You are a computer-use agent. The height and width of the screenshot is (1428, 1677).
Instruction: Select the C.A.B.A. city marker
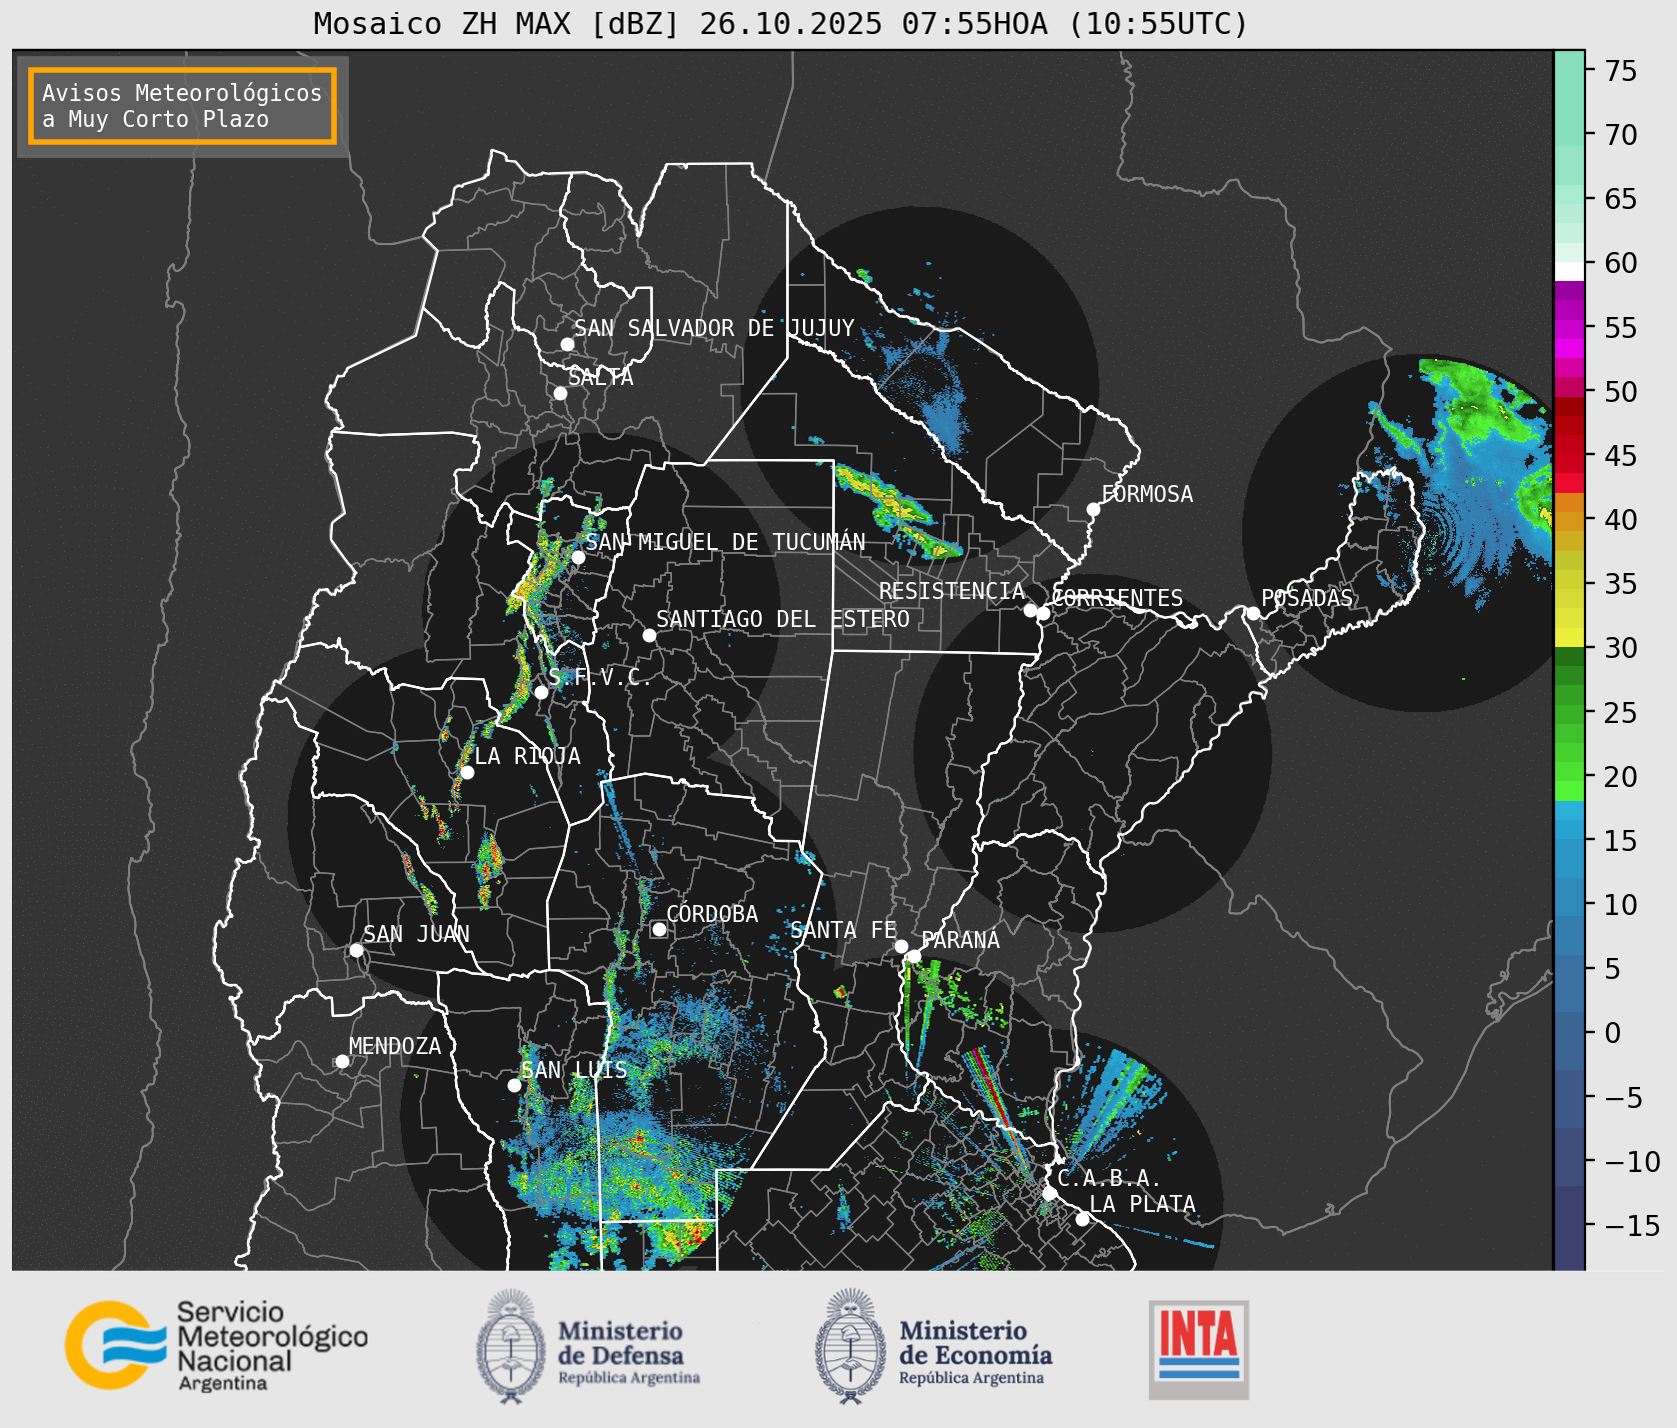coord(1049,1193)
